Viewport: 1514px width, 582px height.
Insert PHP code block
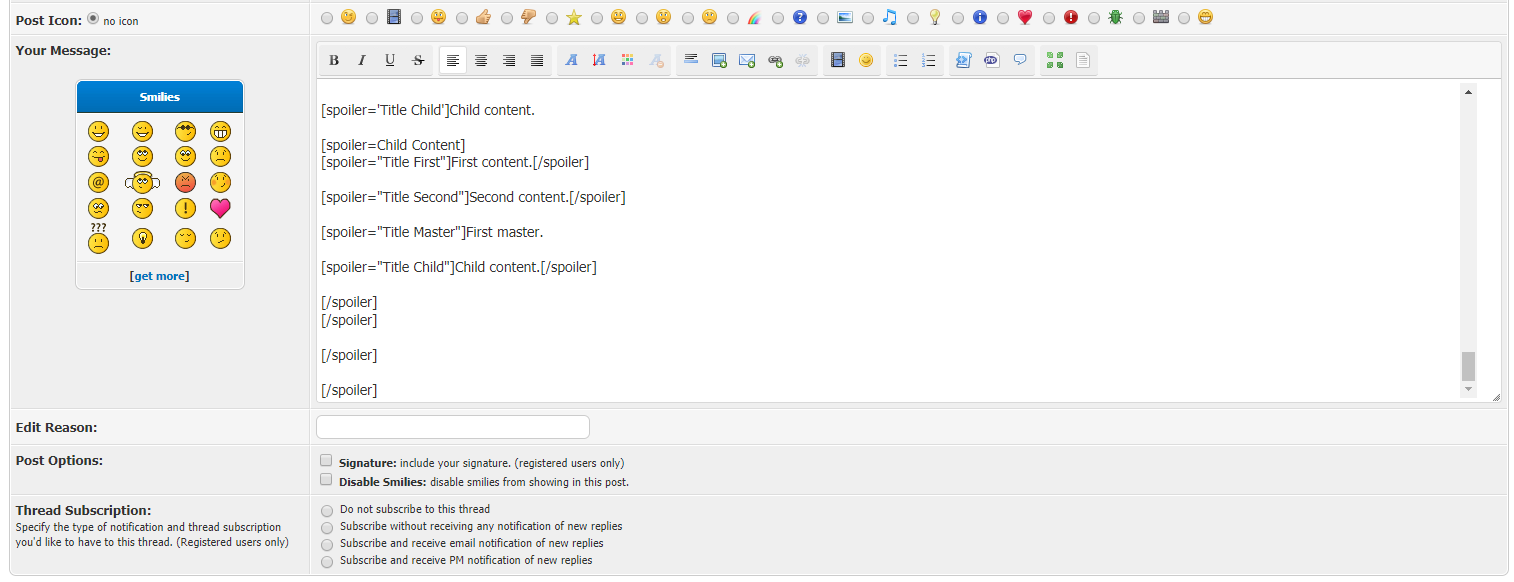tap(991, 61)
